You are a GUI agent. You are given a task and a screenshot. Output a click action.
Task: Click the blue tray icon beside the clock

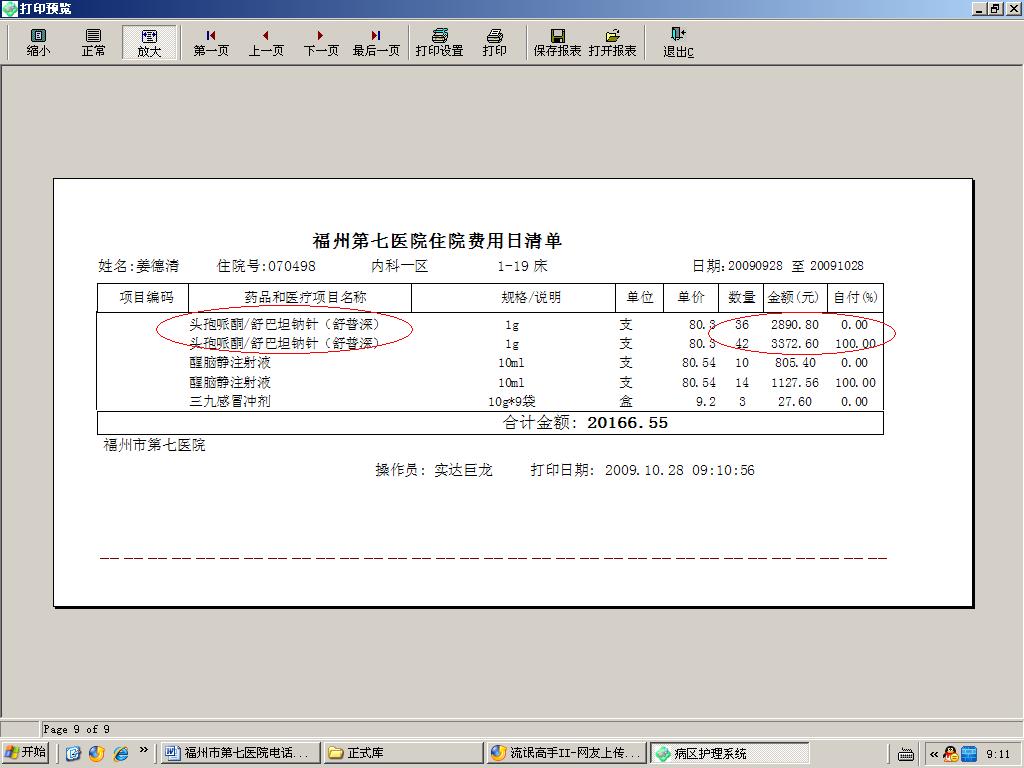coord(969,754)
